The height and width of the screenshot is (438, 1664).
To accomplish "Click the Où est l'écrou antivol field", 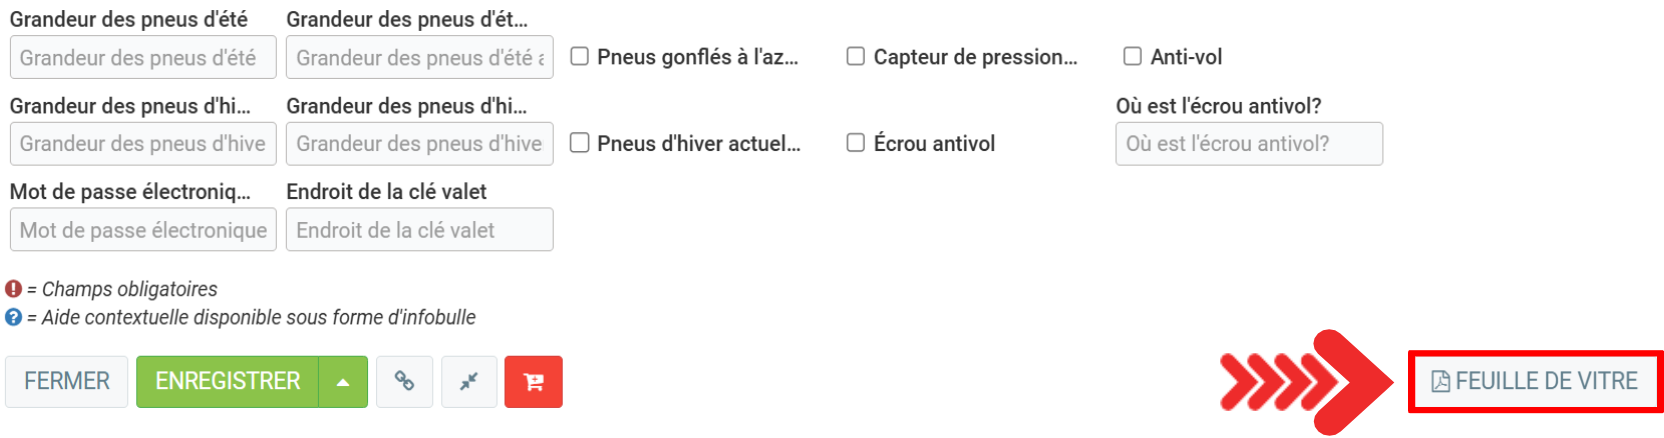I will [x=1249, y=144].
